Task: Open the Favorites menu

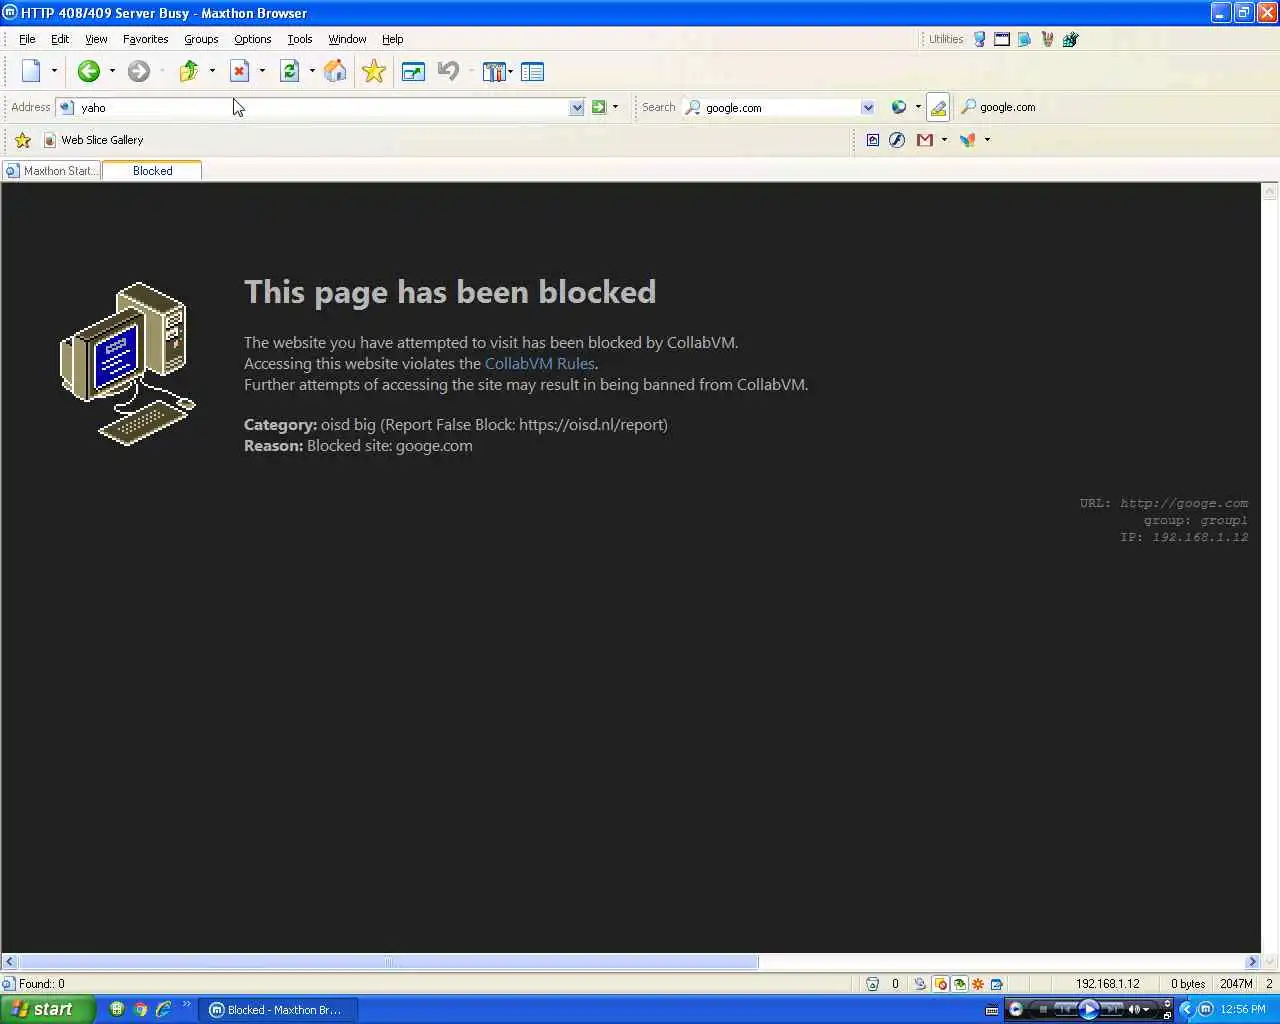Action: 145,39
